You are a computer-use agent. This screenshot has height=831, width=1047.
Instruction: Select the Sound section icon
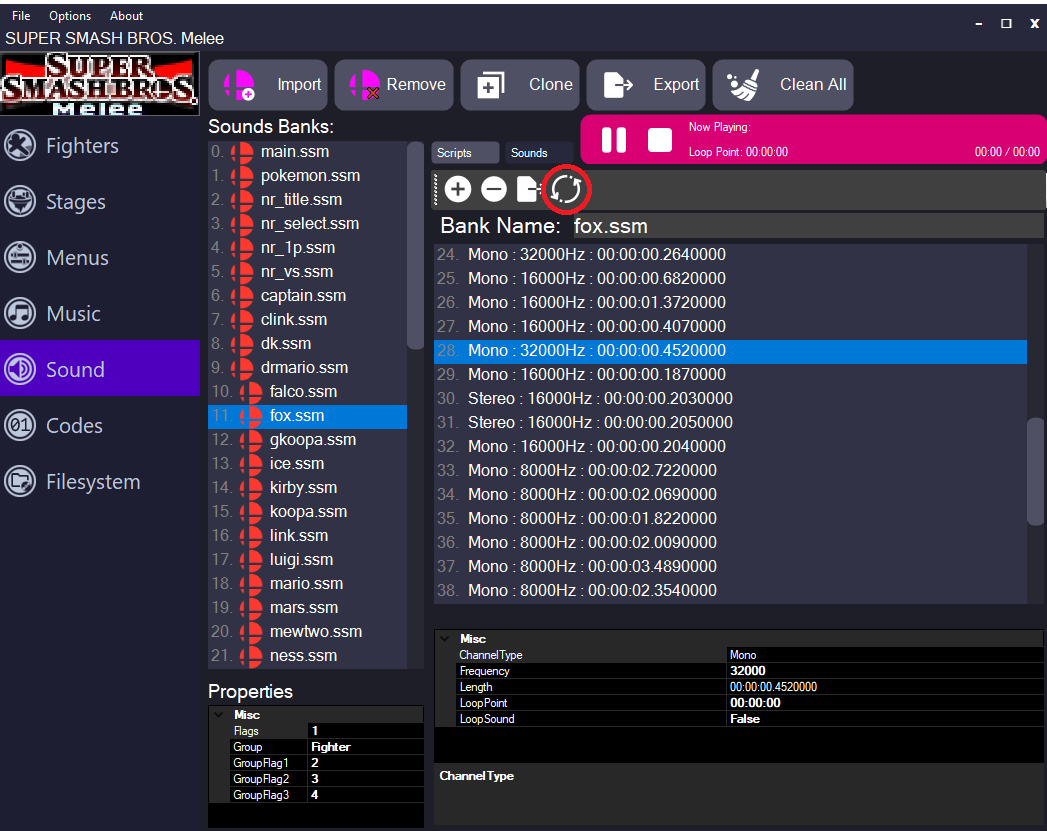click(x=20, y=369)
